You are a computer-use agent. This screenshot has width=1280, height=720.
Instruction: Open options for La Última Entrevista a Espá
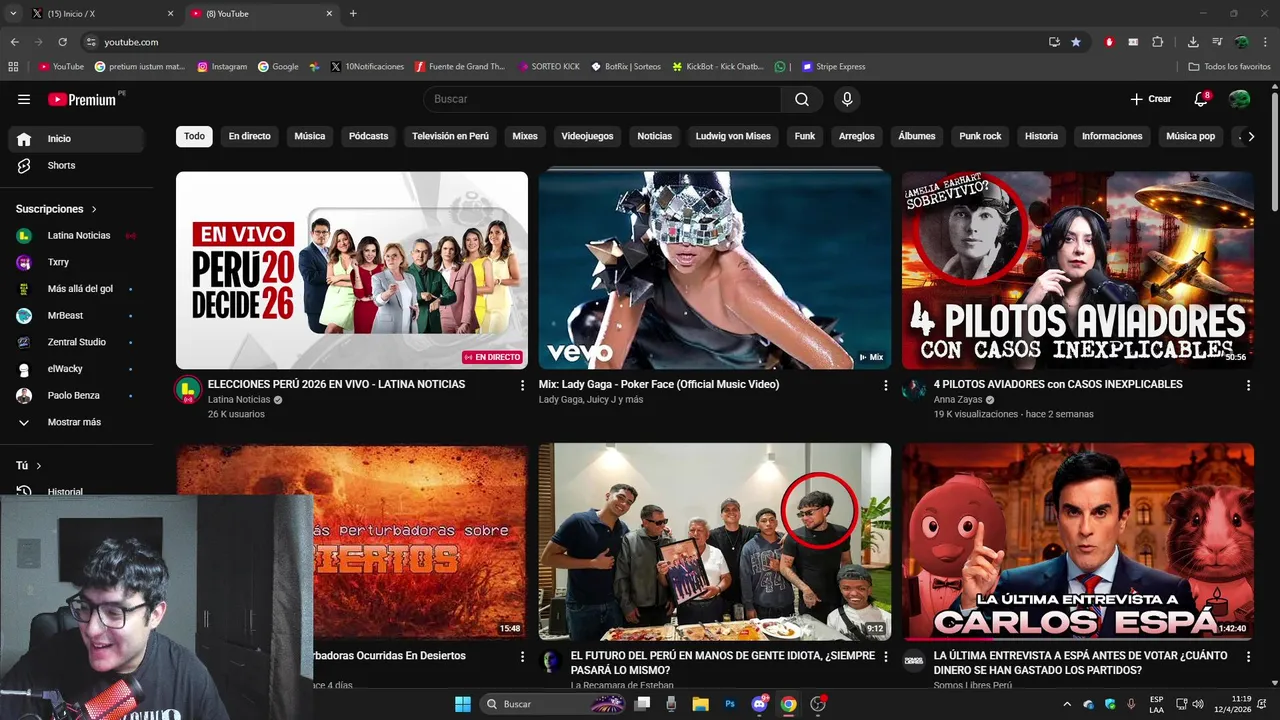pyautogui.click(x=1248, y=657)
